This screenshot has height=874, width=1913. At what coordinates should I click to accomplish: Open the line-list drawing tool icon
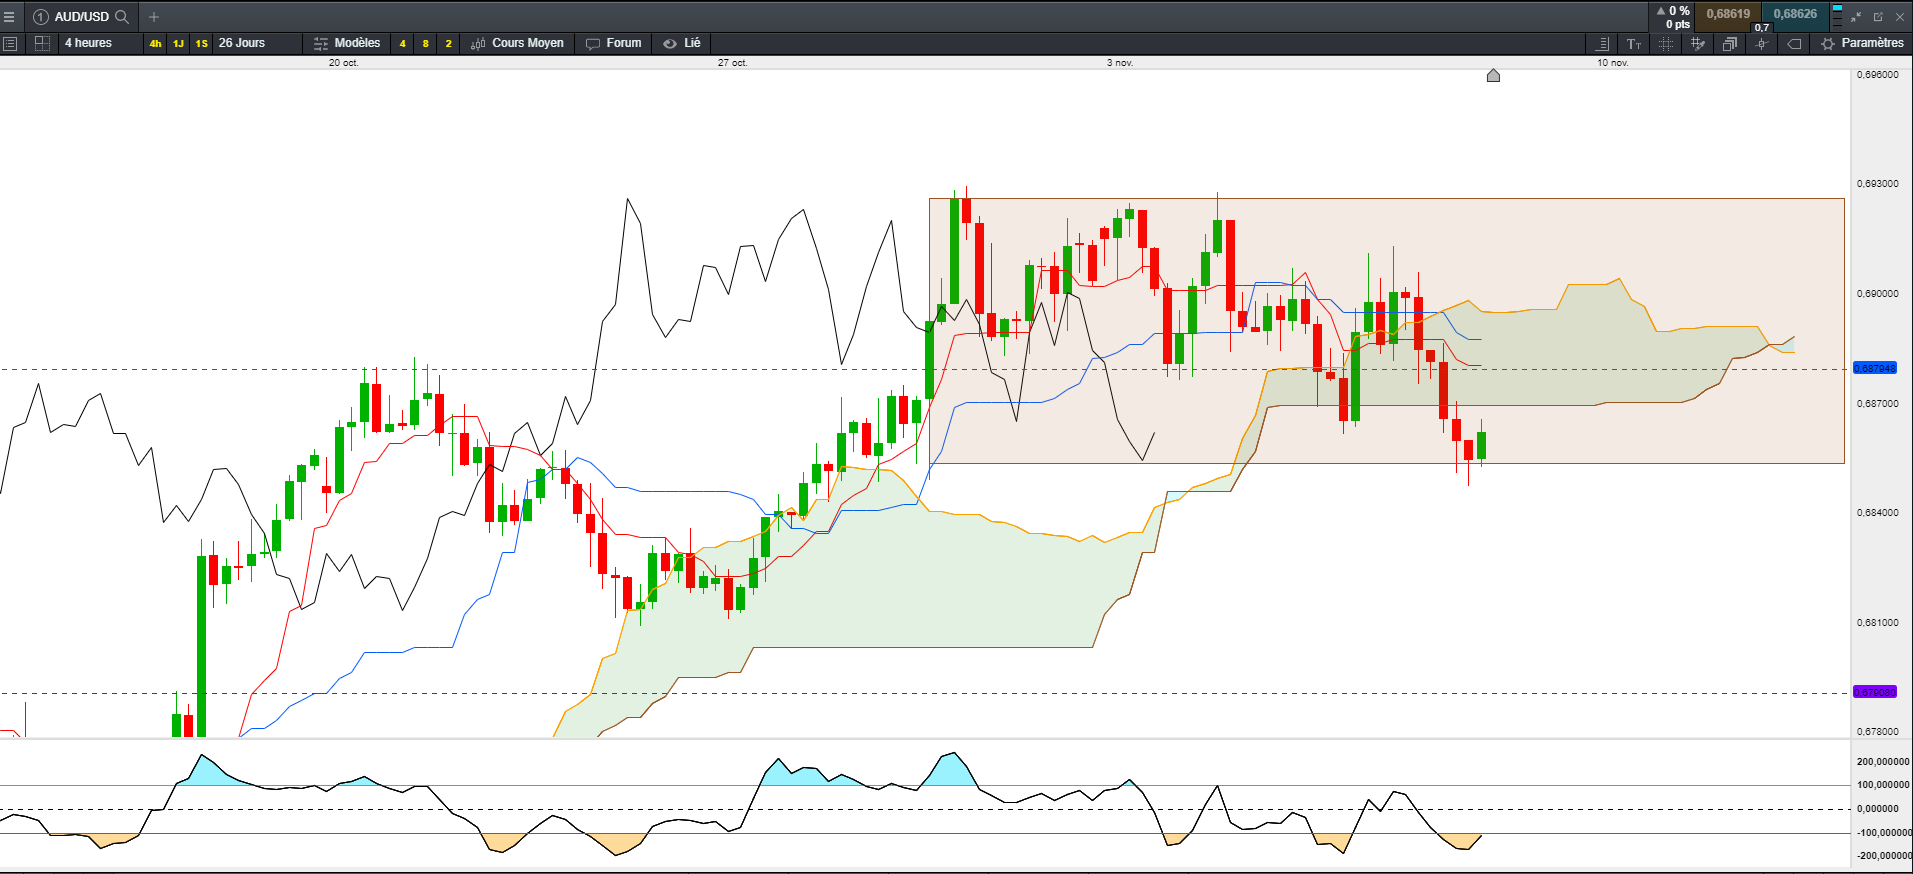pos(1602,44)
